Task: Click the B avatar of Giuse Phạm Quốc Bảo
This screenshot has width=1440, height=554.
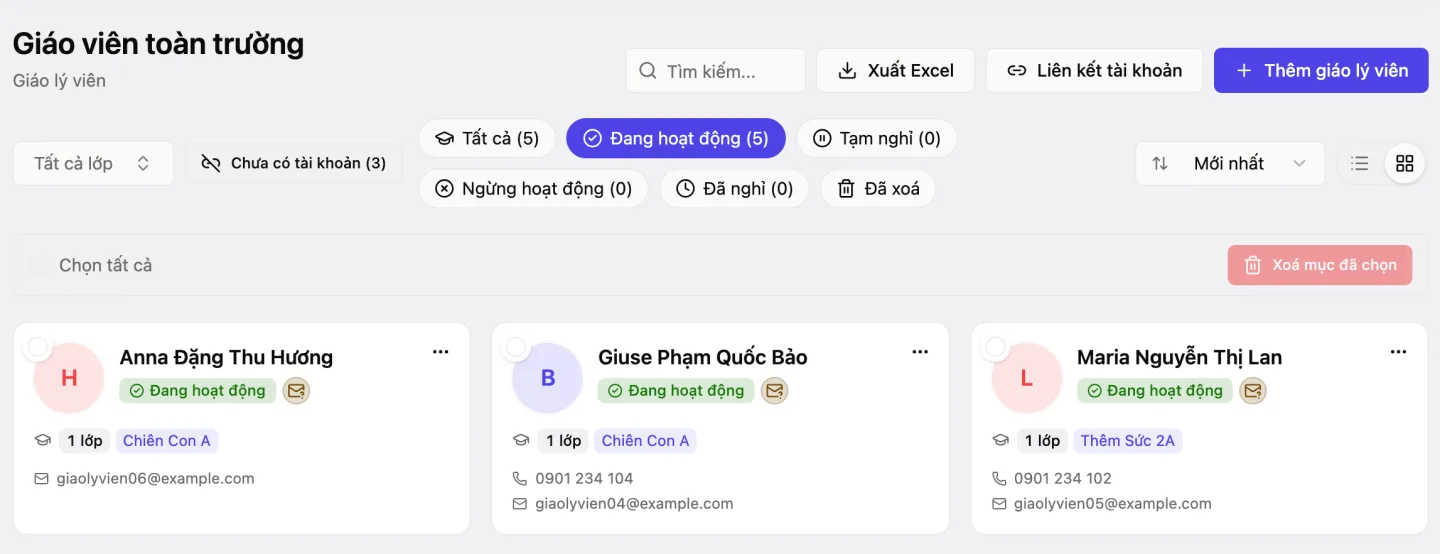Action: point(548,378)
